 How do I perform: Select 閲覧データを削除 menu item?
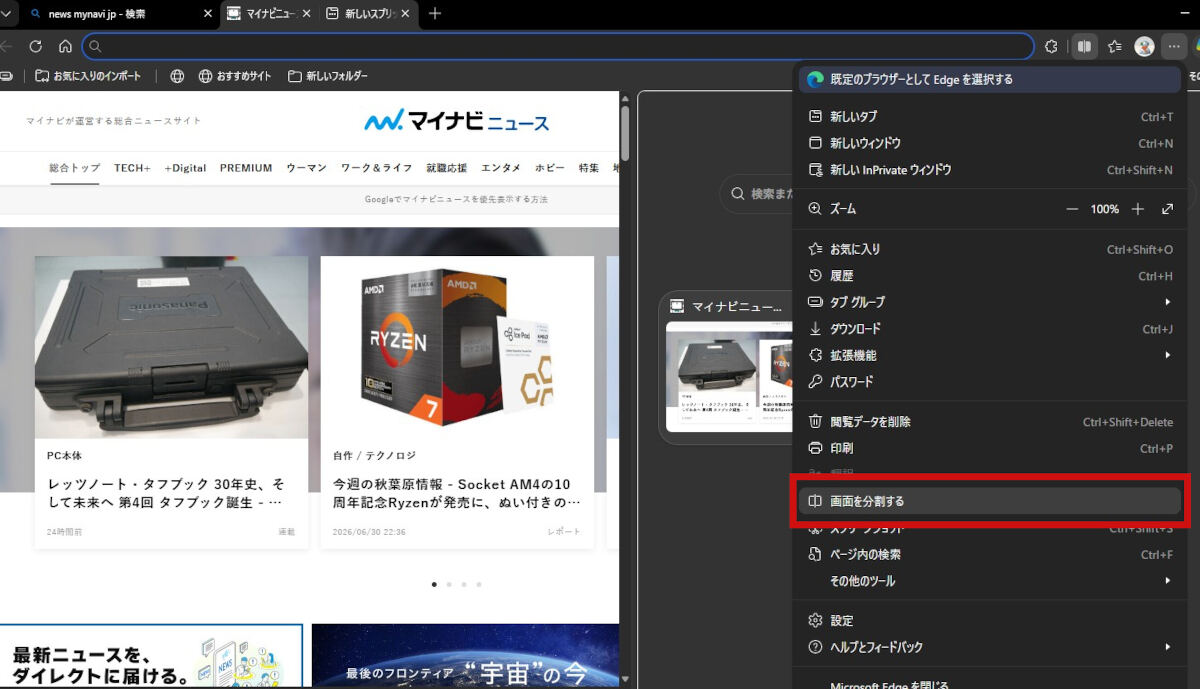(x=991, y=422)
